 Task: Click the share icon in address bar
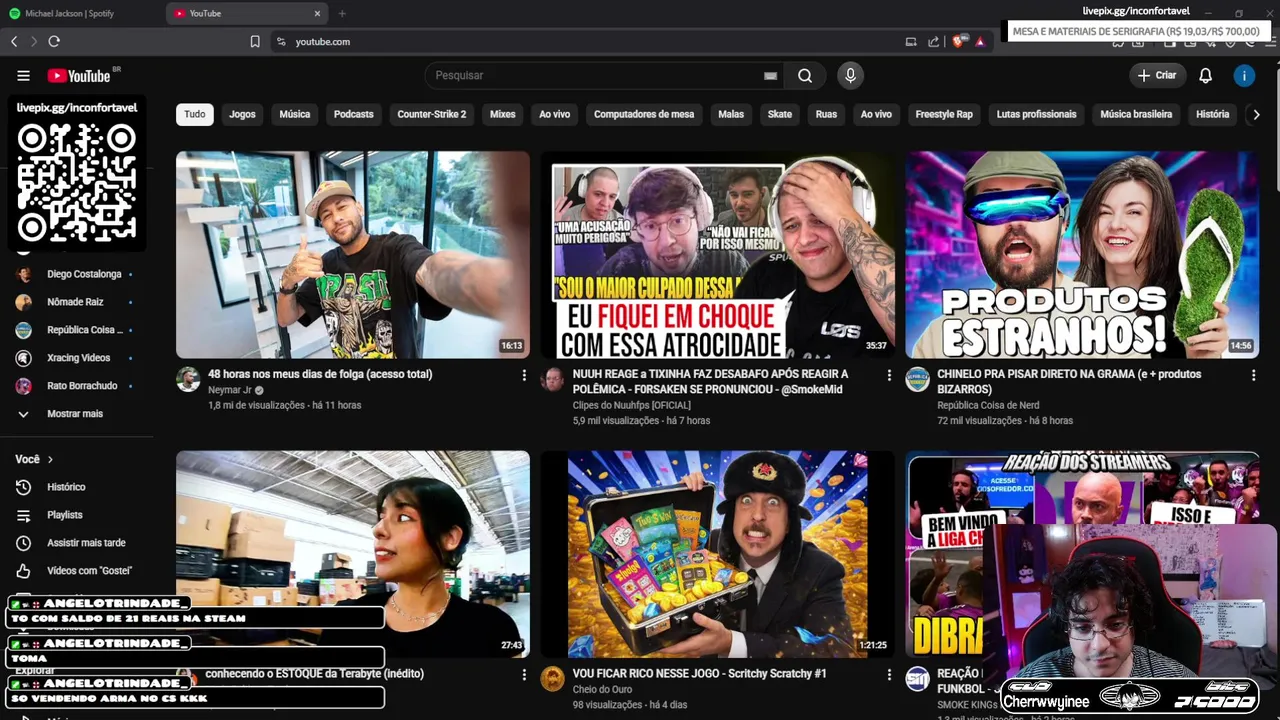click(934, 42)
